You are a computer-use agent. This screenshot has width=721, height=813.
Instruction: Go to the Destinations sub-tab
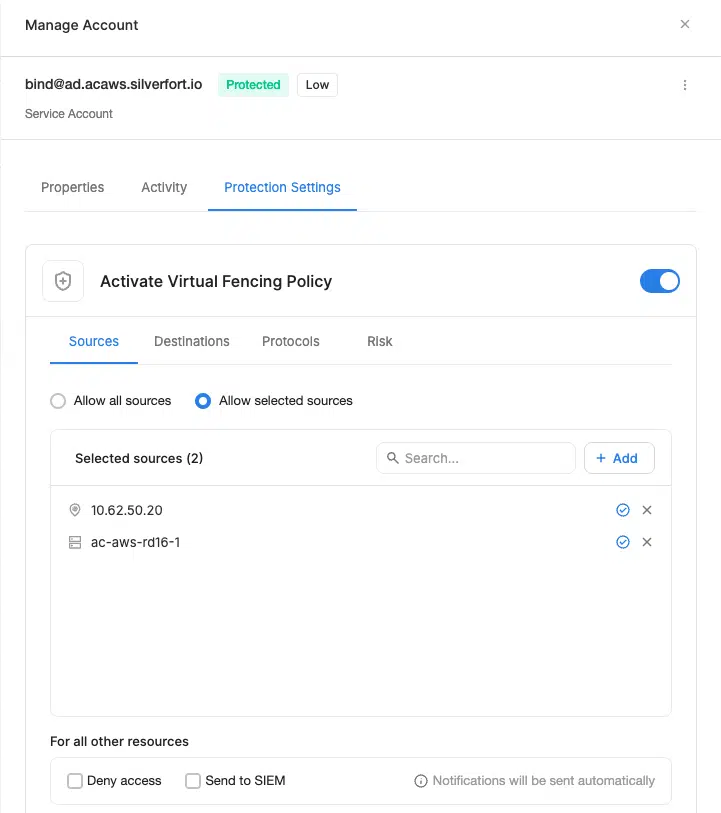[x=192, y=341]
